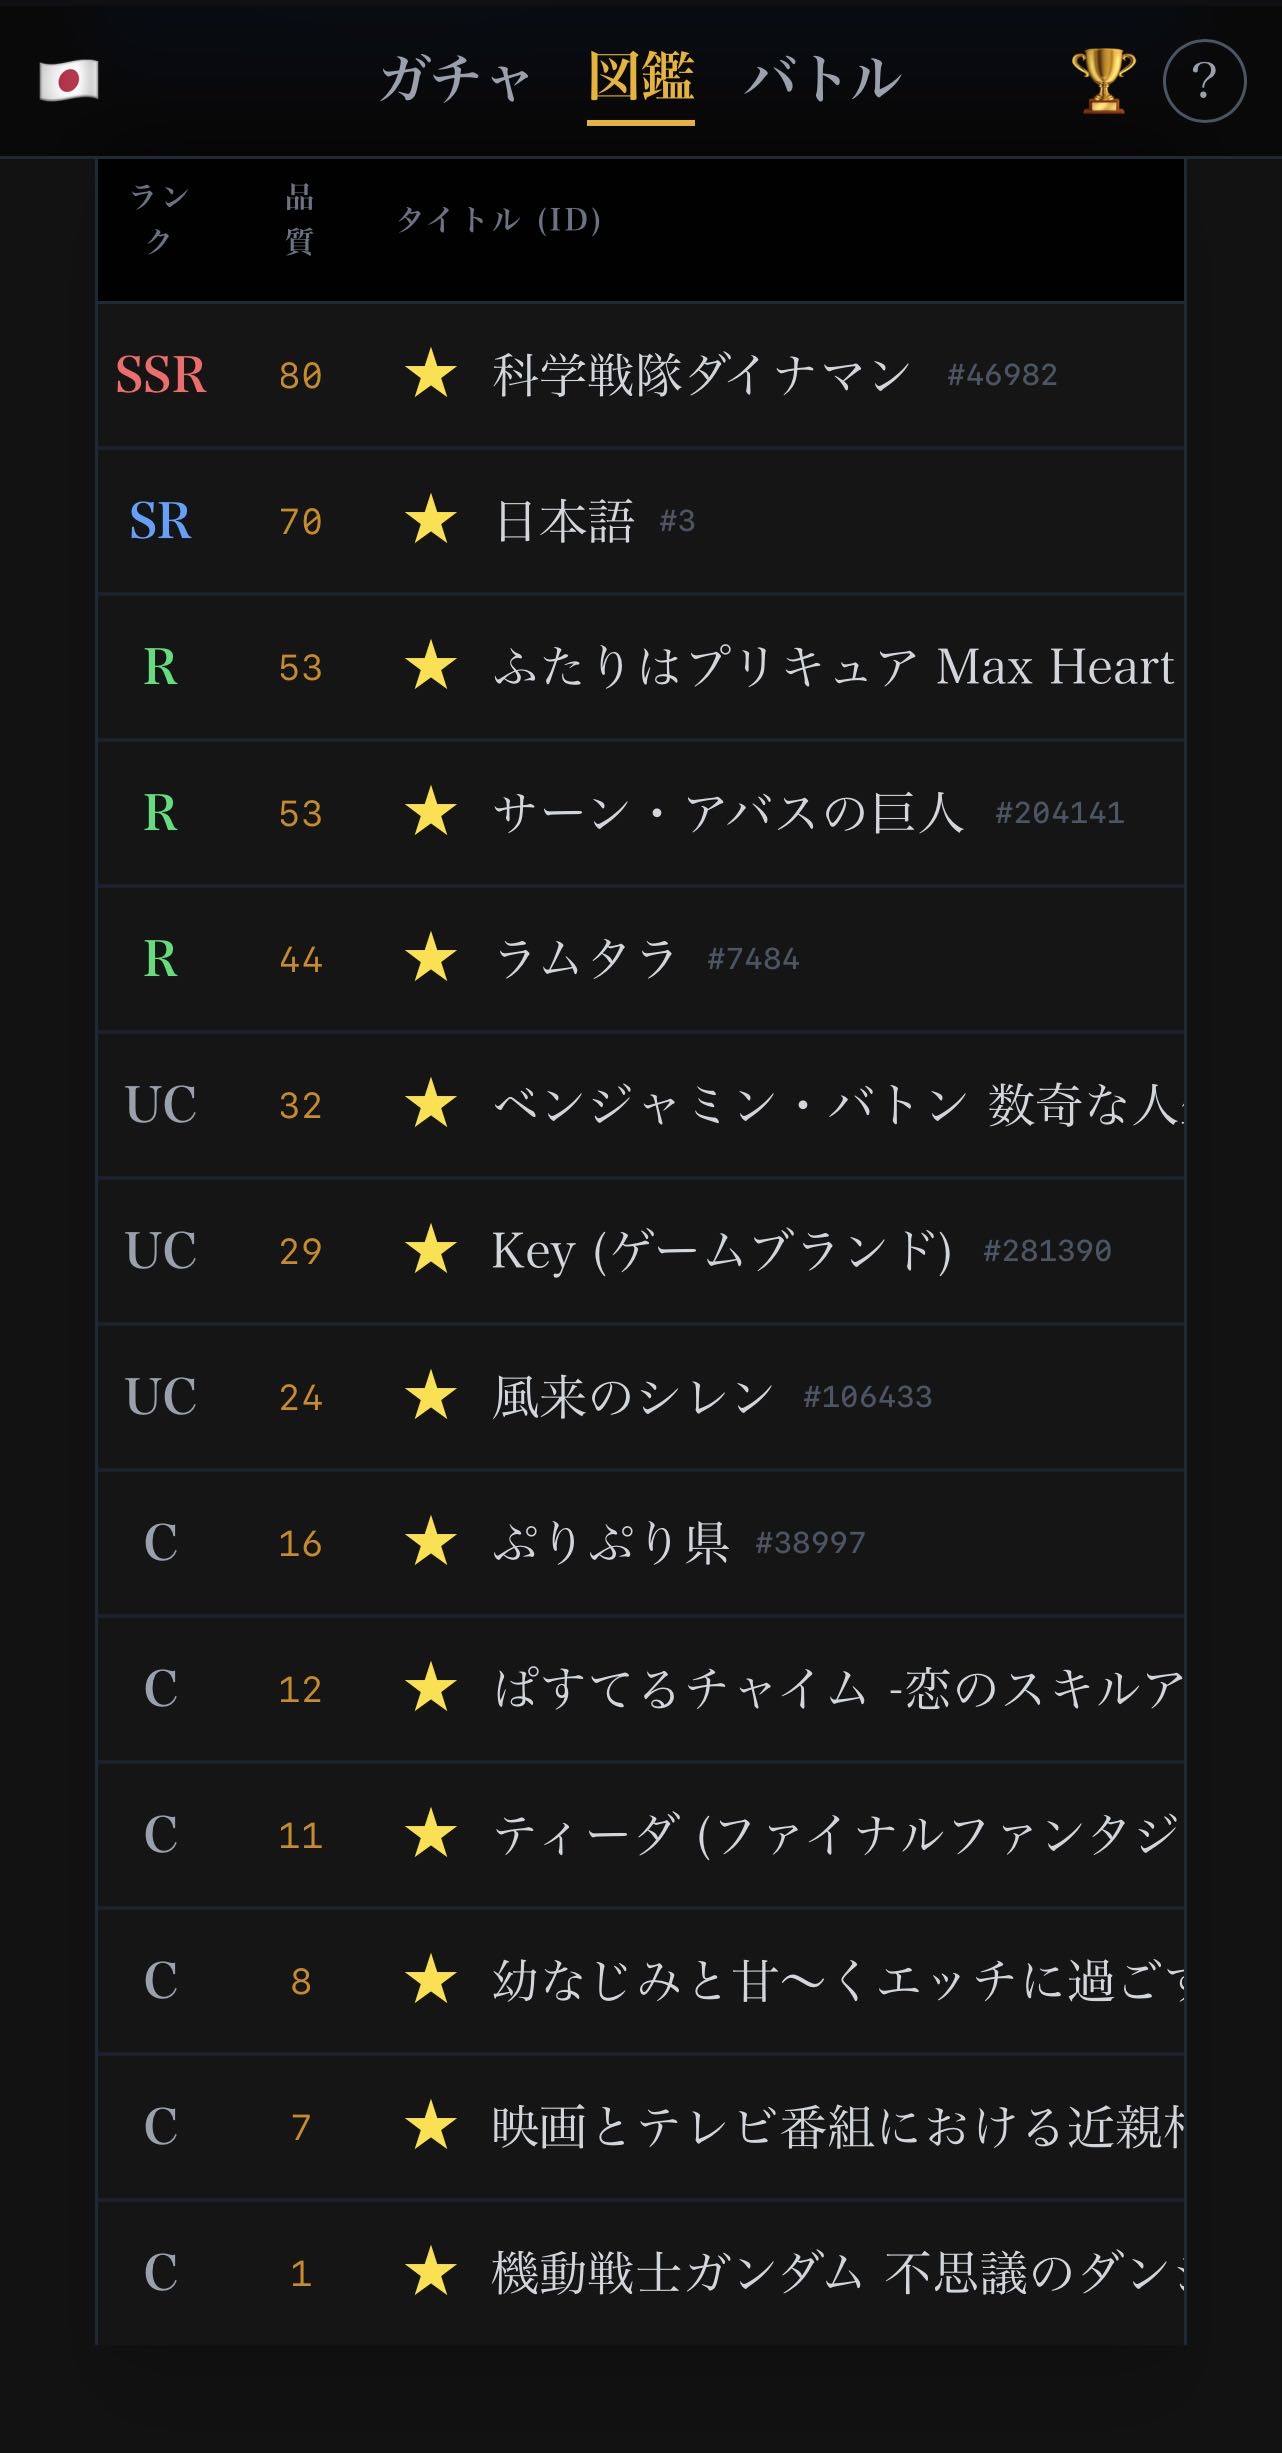This screenshot has height=2453, width=1282.
Task: Sort by the ランク column header
Action: [160, 219]
